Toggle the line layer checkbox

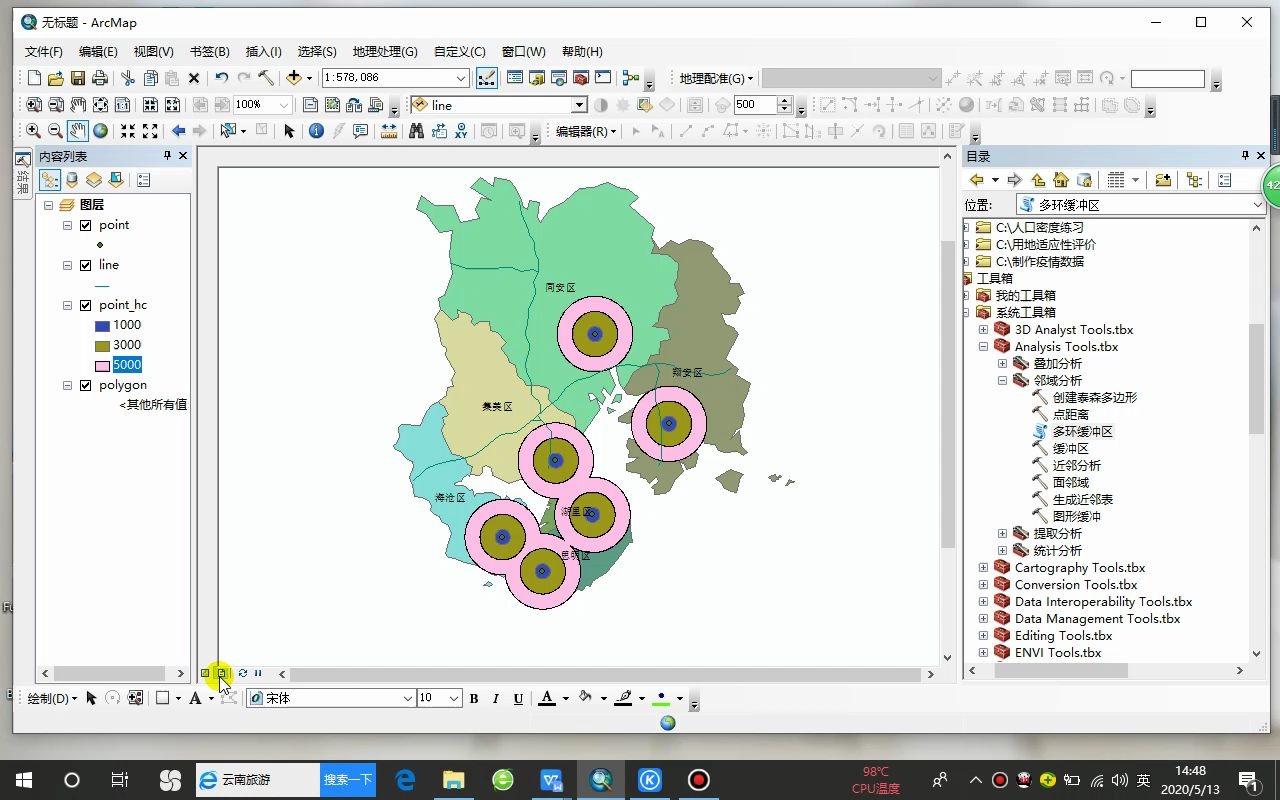pyautogui.click(x=85, y=265)
